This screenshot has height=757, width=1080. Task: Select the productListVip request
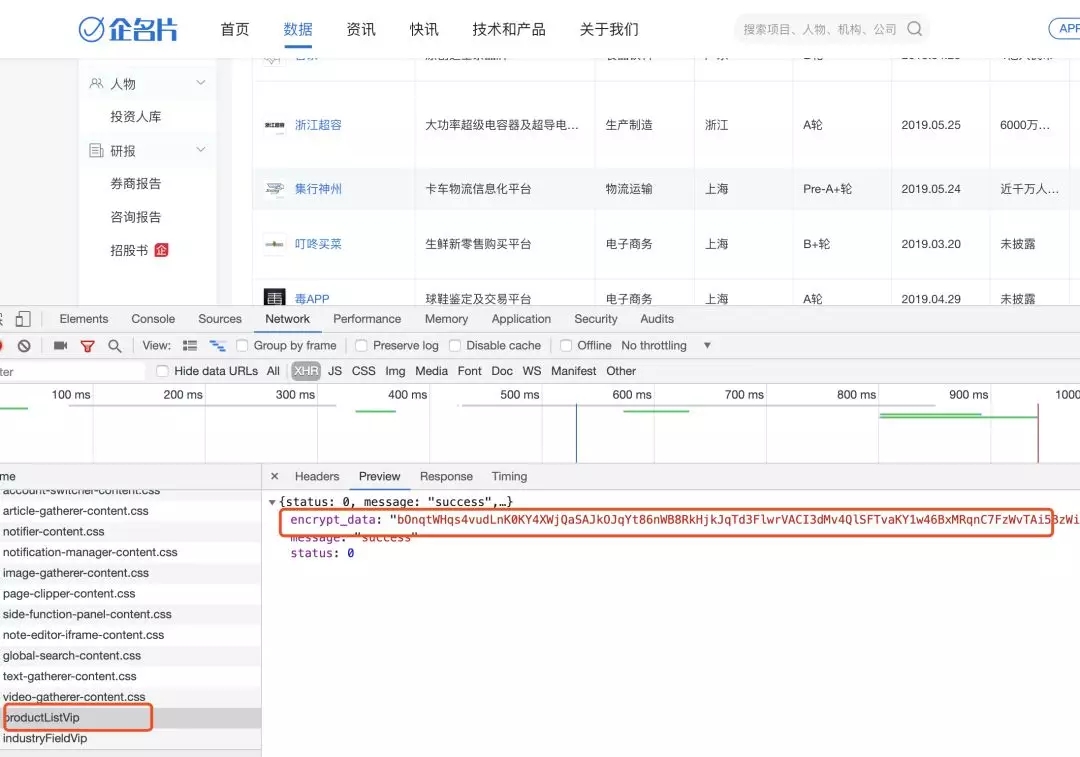[130, 718]
